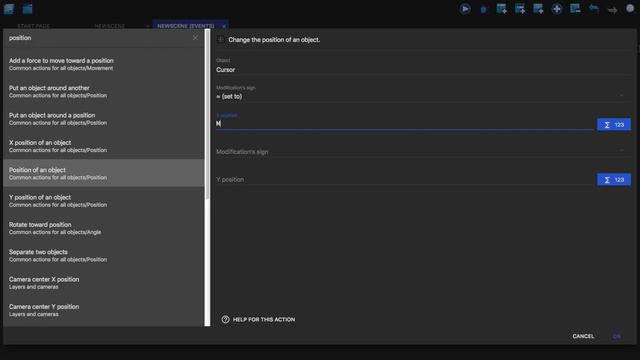The width and height of the screenshot is (640, 360).
Task: Open the round search events icon
Action: (630, 9)
